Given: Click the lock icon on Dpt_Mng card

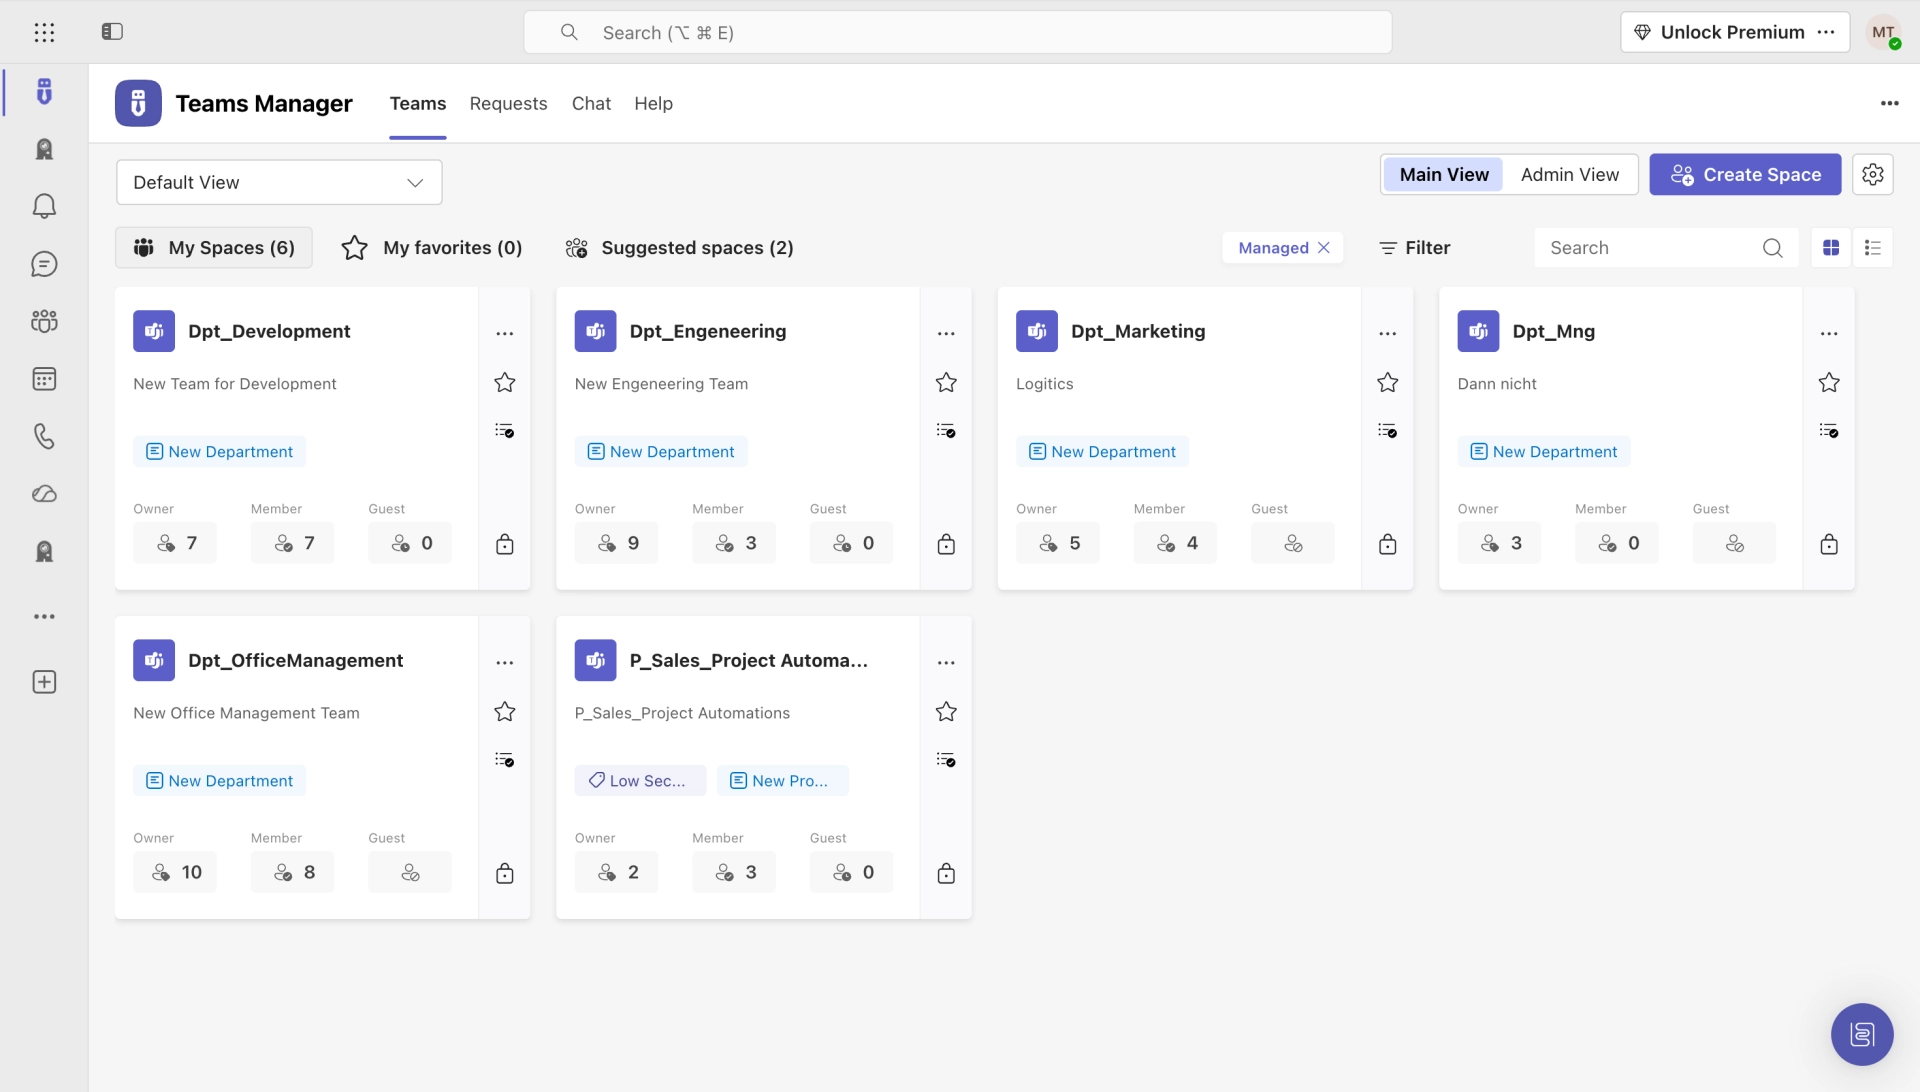Looking at the screenshot, I should (1829, 544).
